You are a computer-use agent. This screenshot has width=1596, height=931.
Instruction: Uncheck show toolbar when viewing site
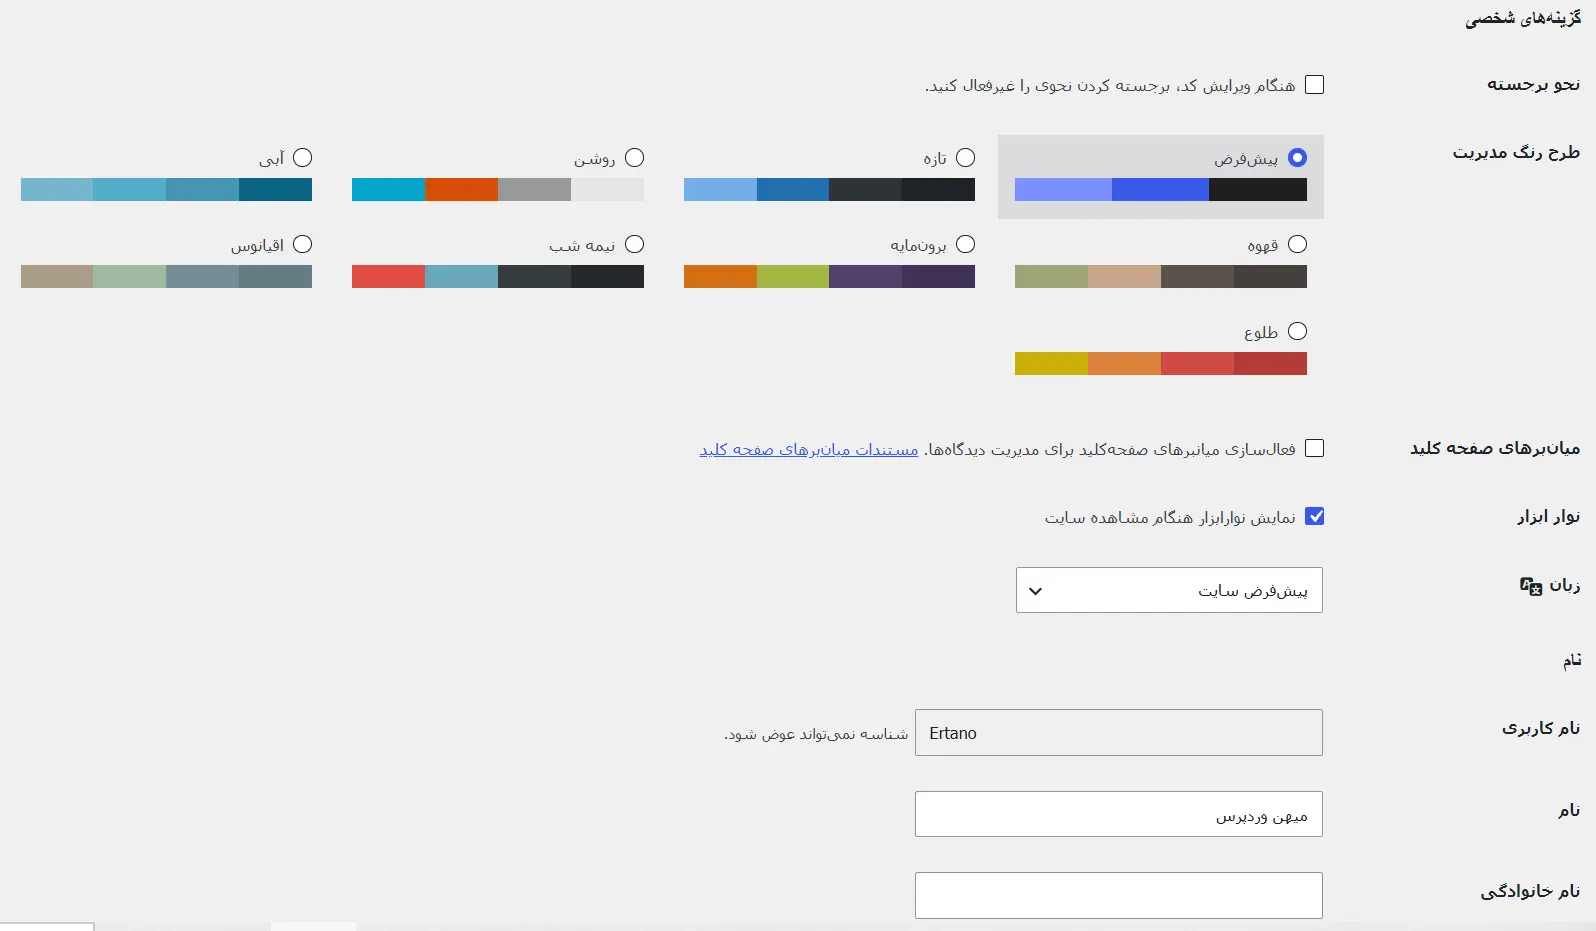(x=1314, y=517)
